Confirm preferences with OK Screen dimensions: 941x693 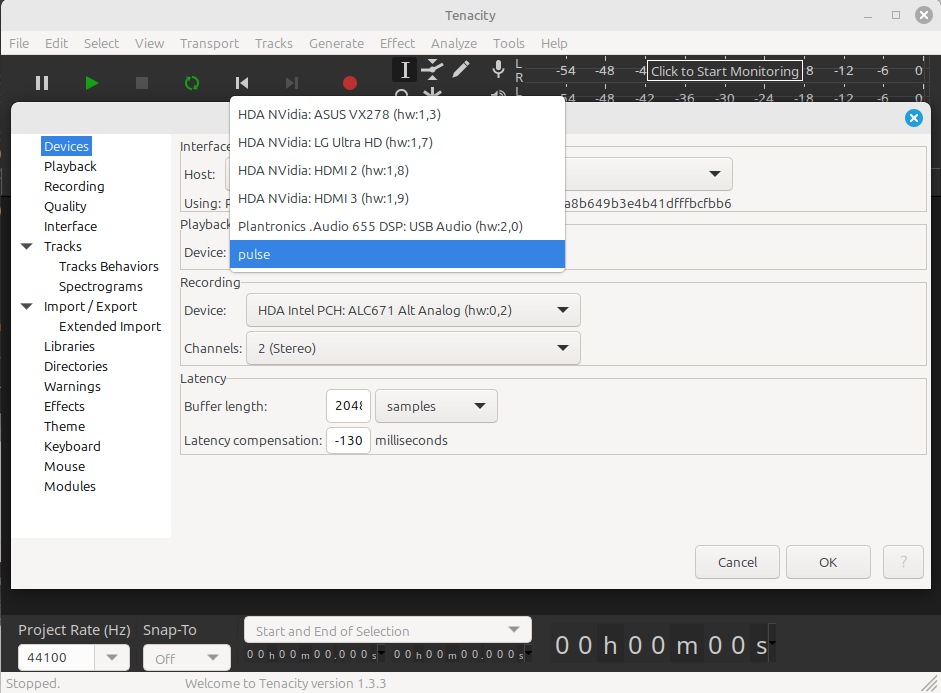828,562
